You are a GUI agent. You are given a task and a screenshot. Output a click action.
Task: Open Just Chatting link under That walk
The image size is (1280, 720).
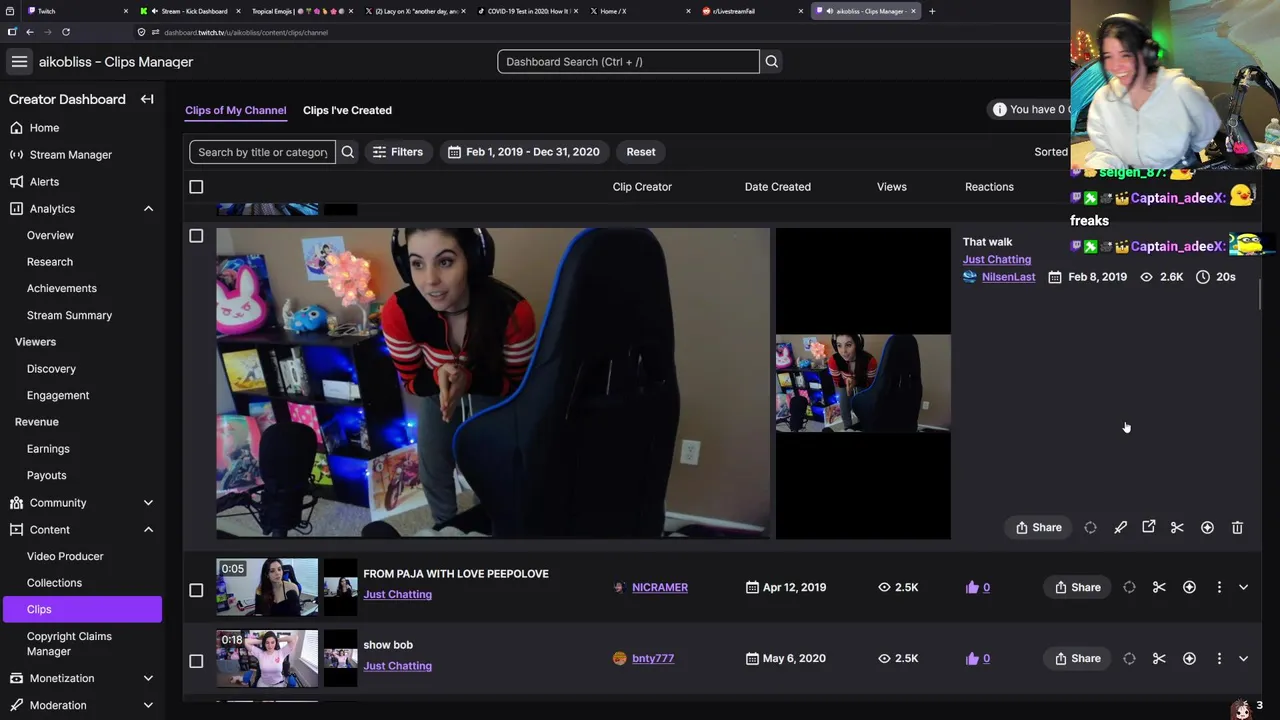[x=996, y=259]
